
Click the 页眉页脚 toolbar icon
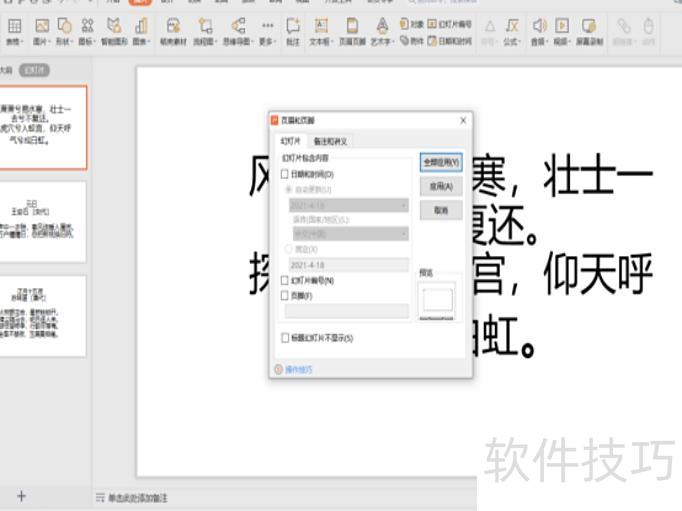tap(352, 29)
